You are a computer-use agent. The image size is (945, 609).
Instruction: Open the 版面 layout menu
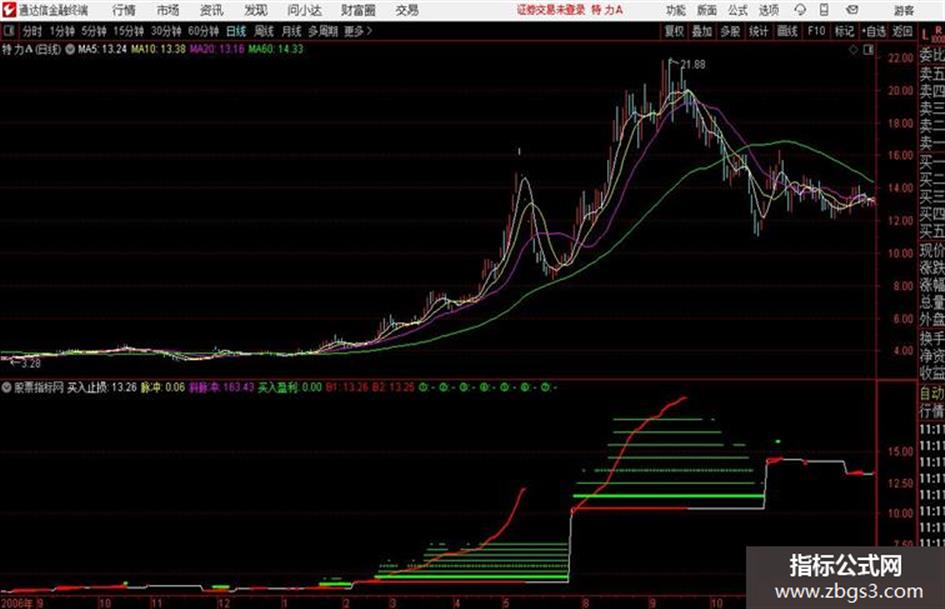click(706, 10)
